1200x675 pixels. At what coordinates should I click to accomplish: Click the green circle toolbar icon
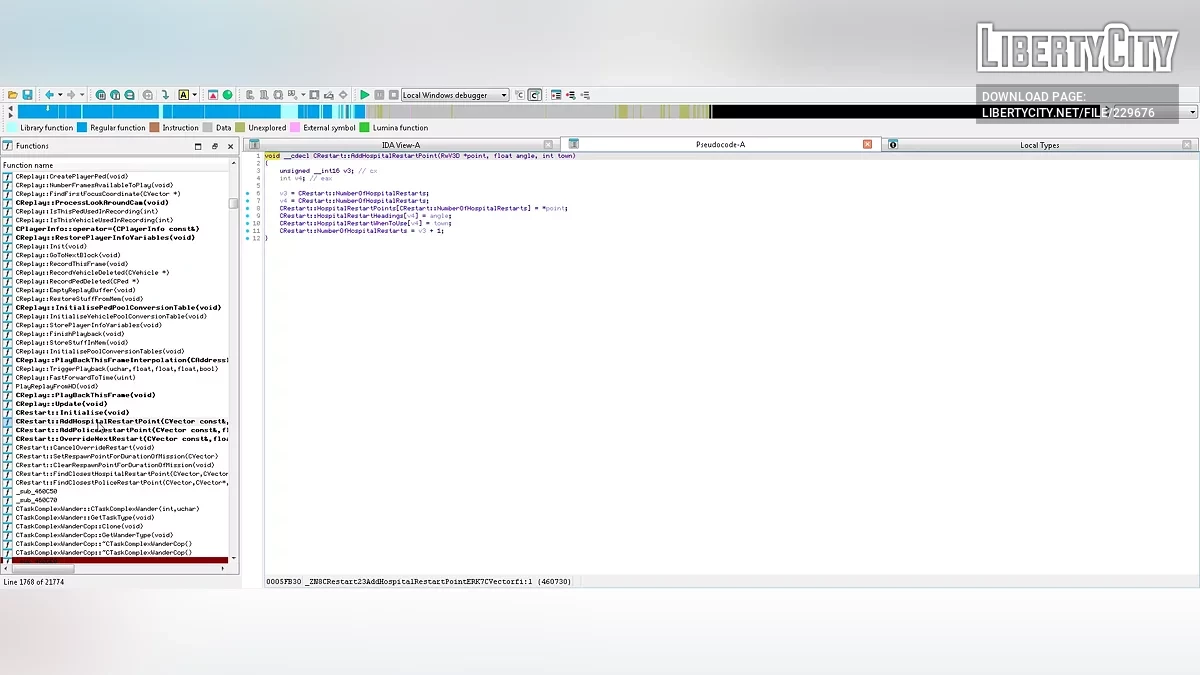(228, 95)
